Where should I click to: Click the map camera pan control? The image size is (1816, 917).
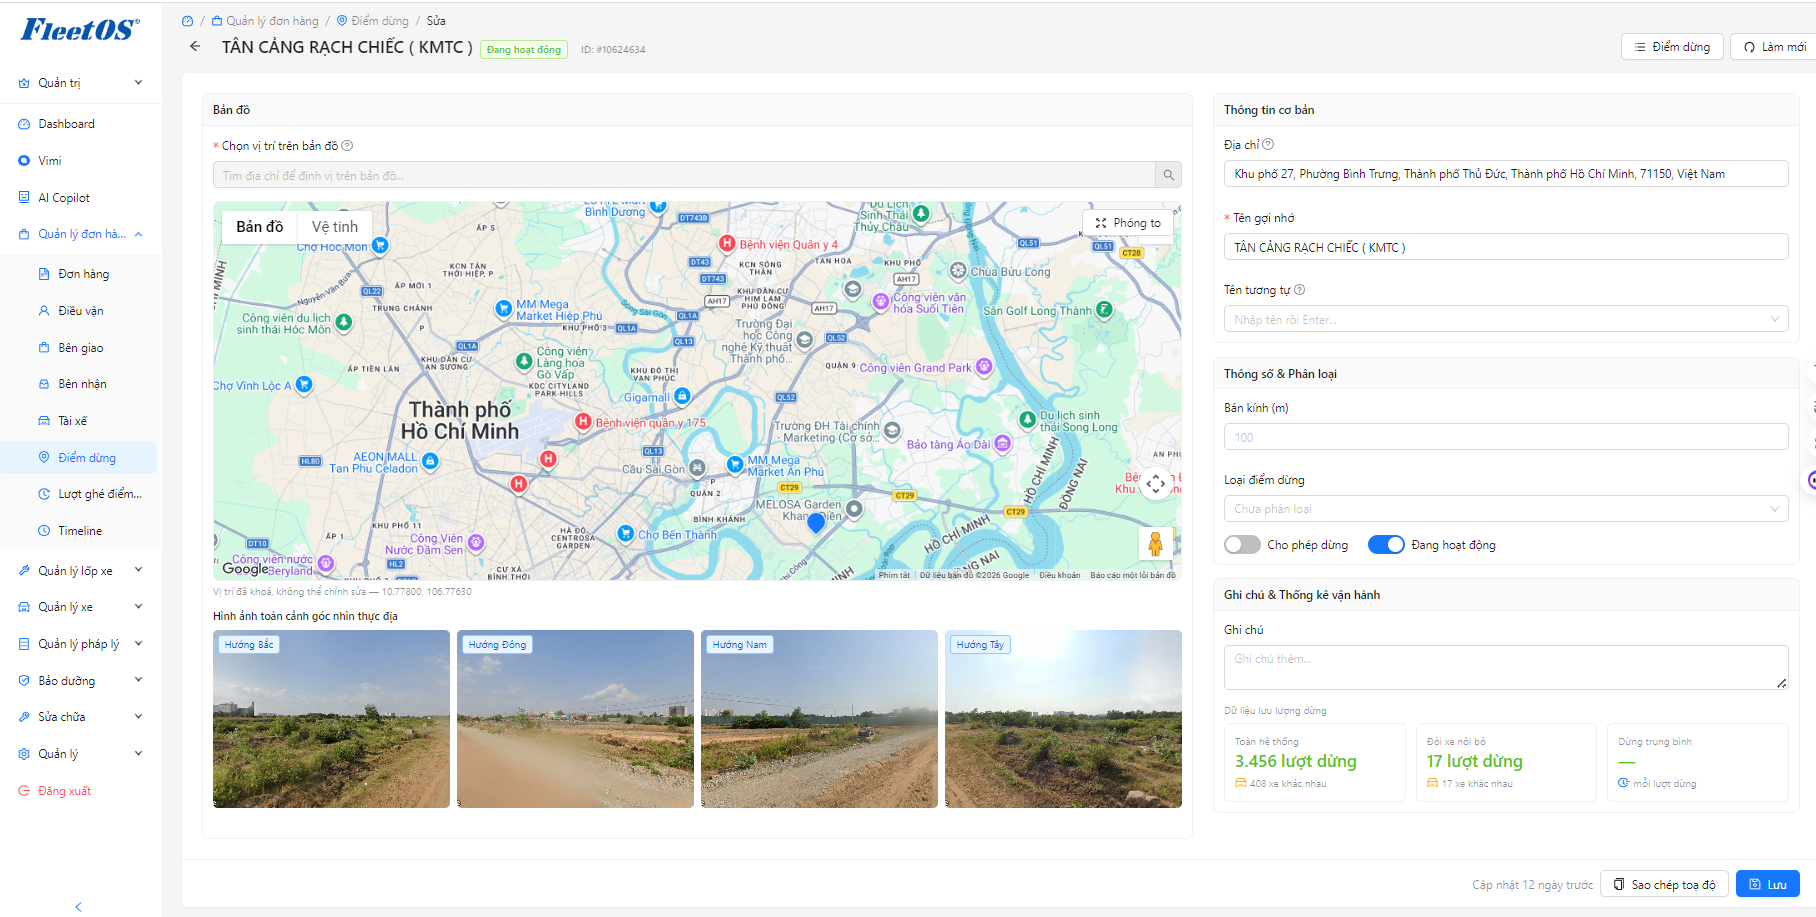tap(1156, 484)
